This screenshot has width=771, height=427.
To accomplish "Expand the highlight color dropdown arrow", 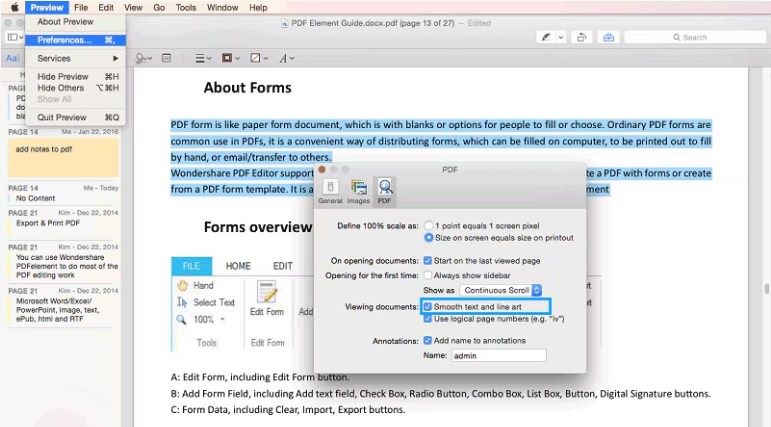I will (561, 37).
